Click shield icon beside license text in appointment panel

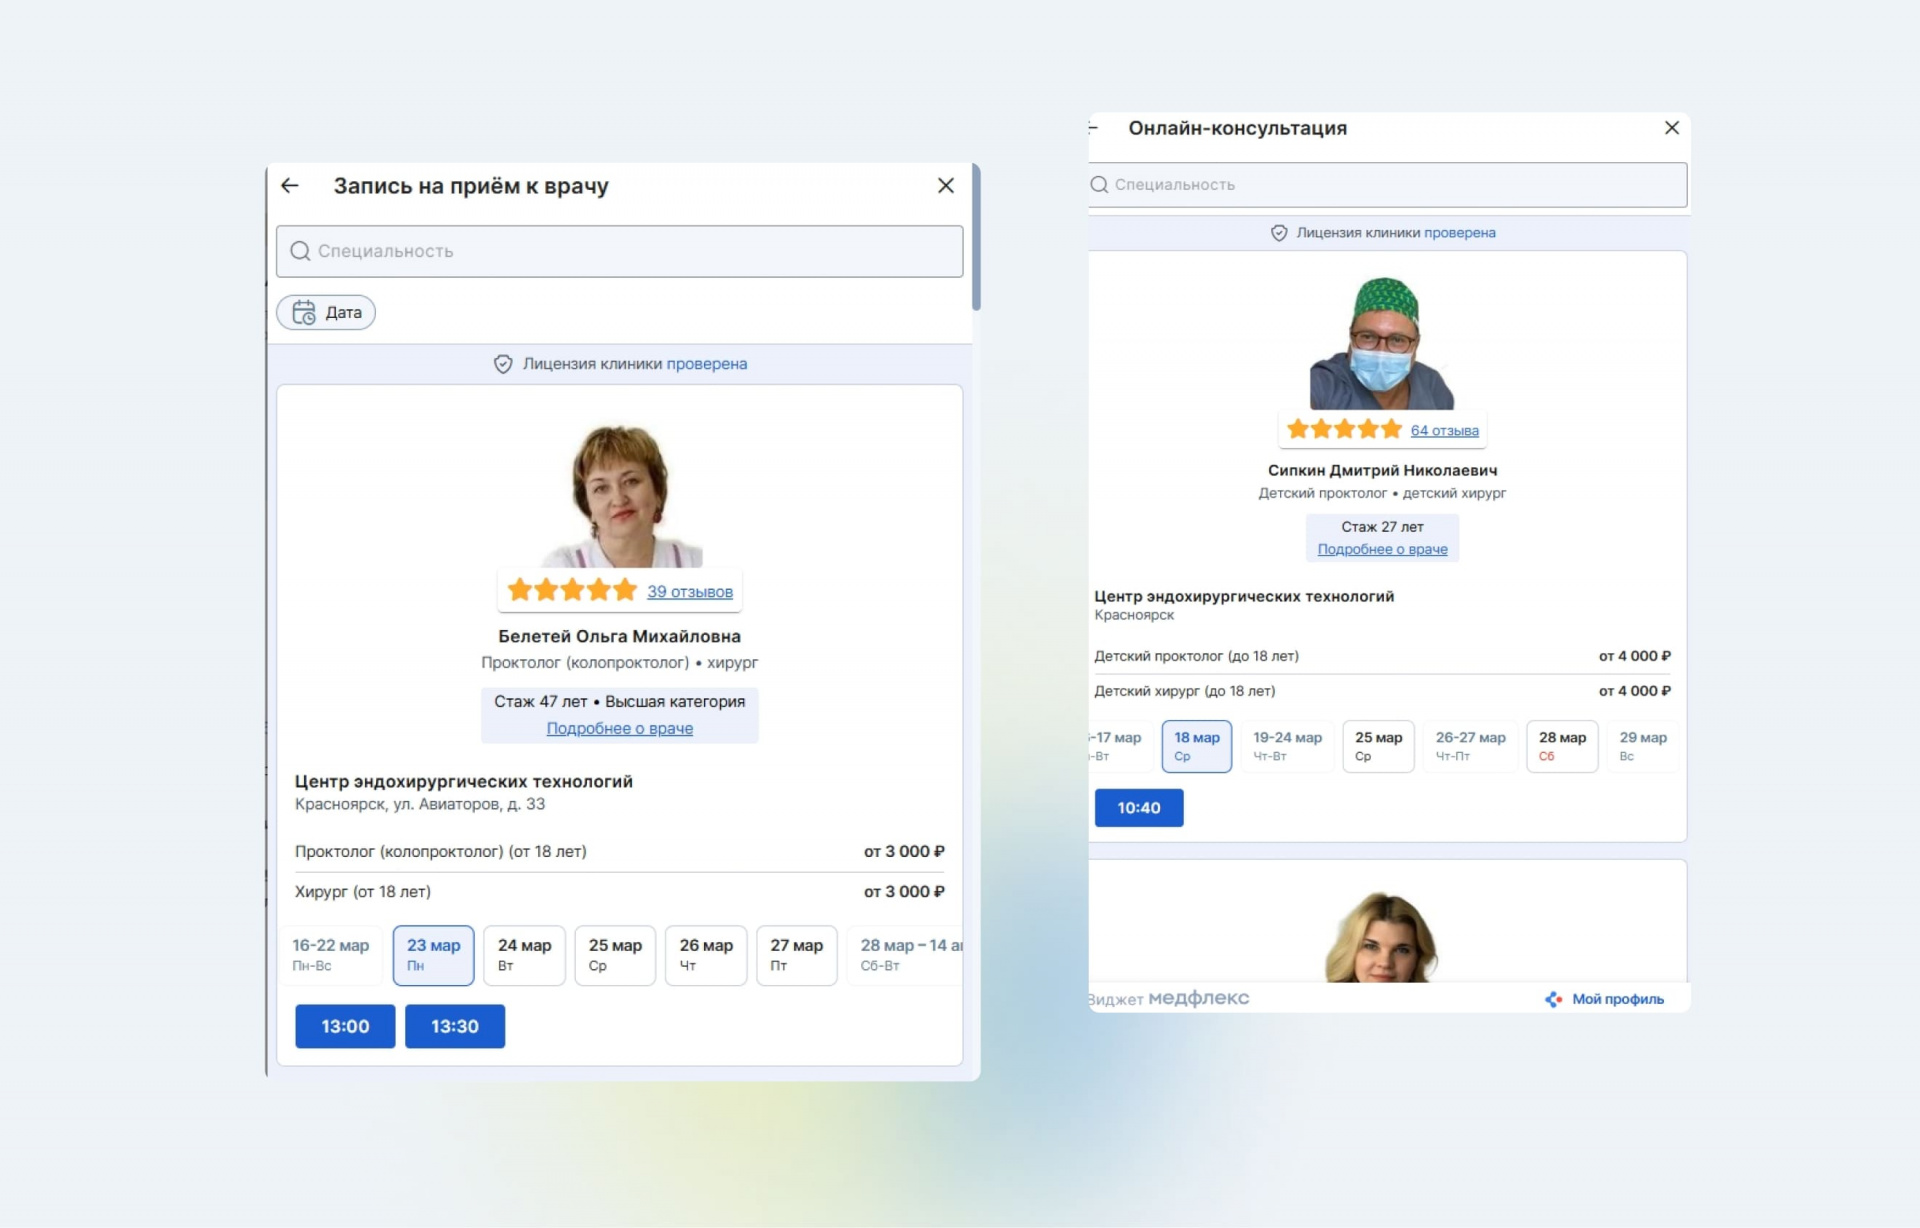coord(503,364)
